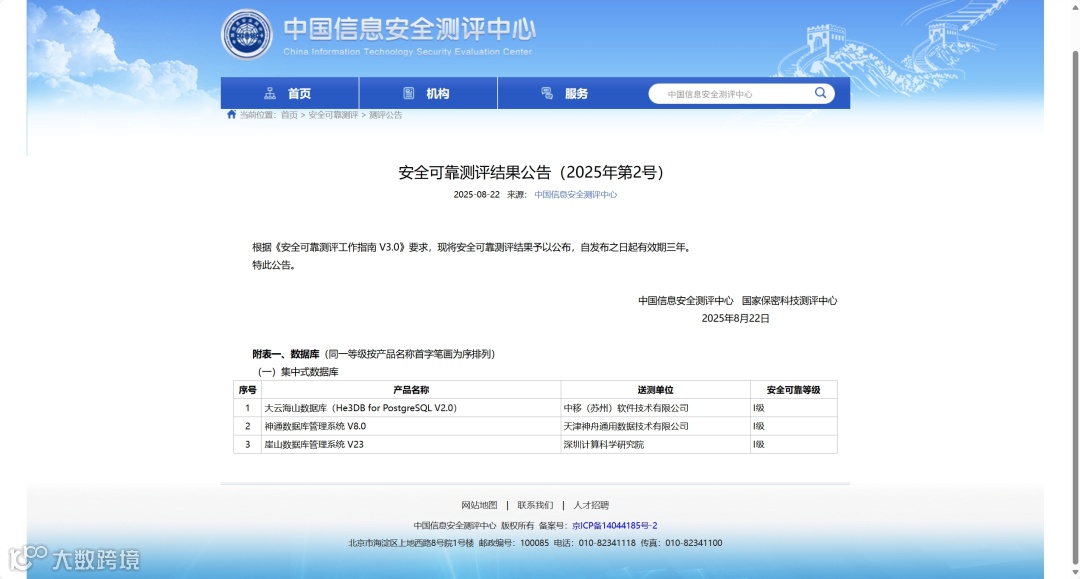Click the 送测单位 column header
1080x579 pixels.
(656, 390)
